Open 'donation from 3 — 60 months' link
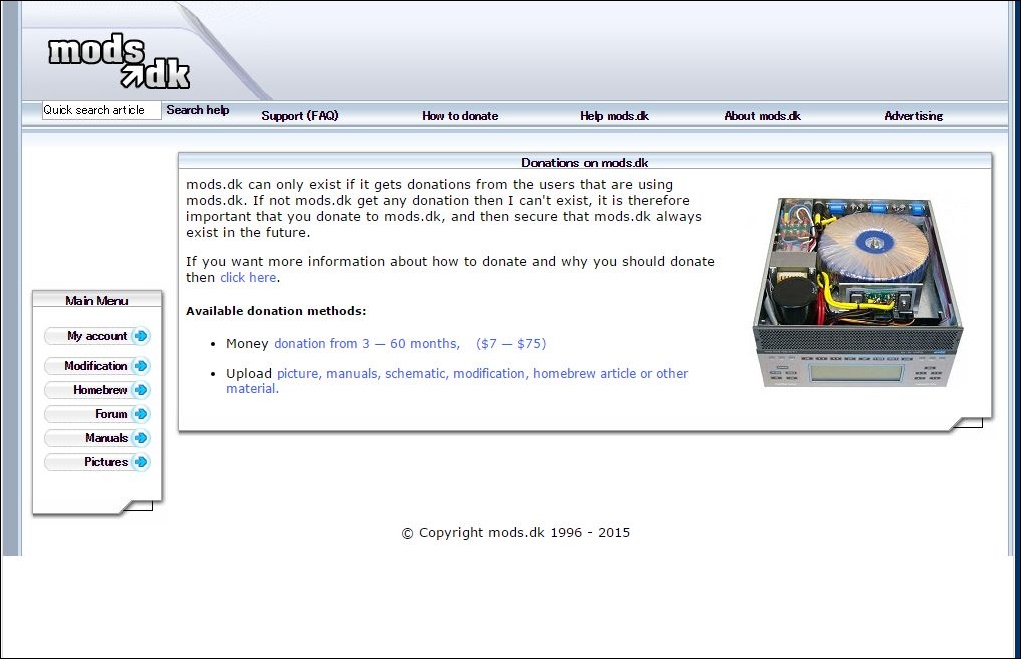 [x=410, y=344]
